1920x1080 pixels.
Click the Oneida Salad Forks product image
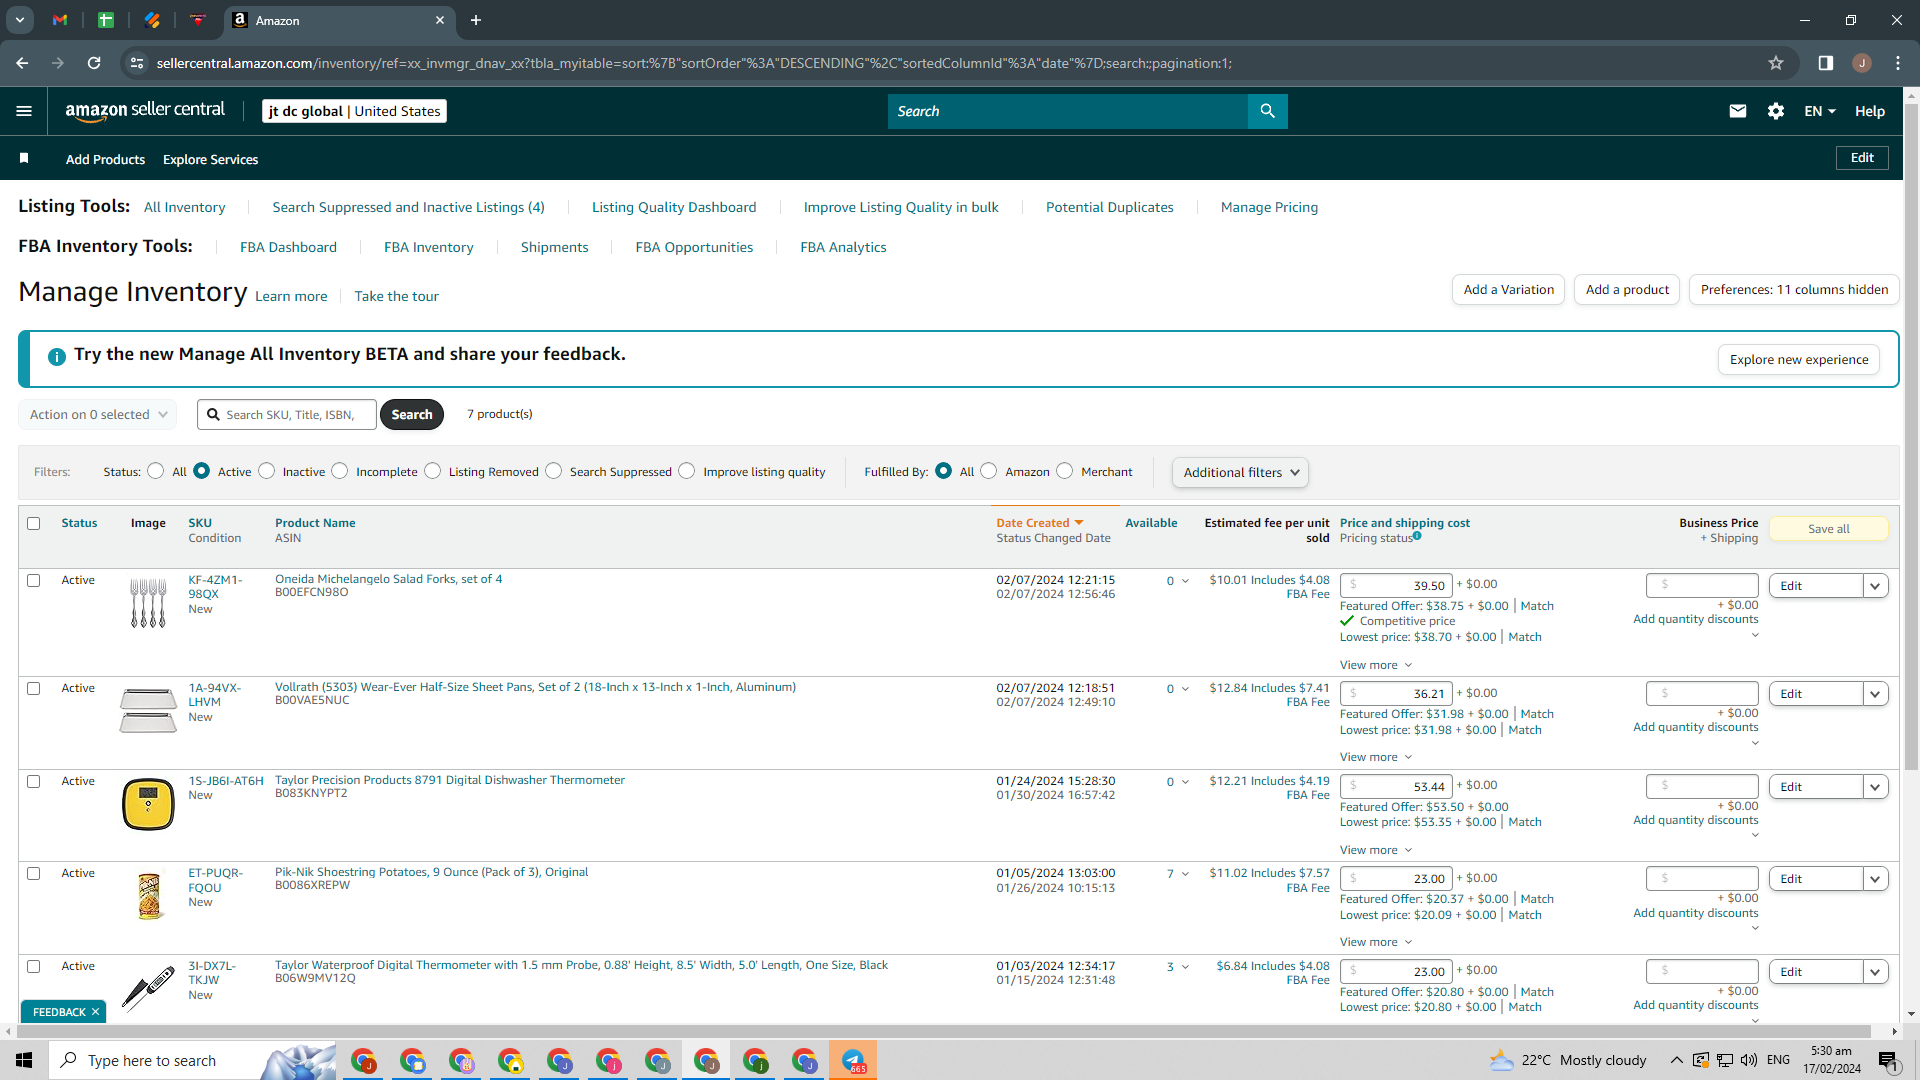coord(148,603)
